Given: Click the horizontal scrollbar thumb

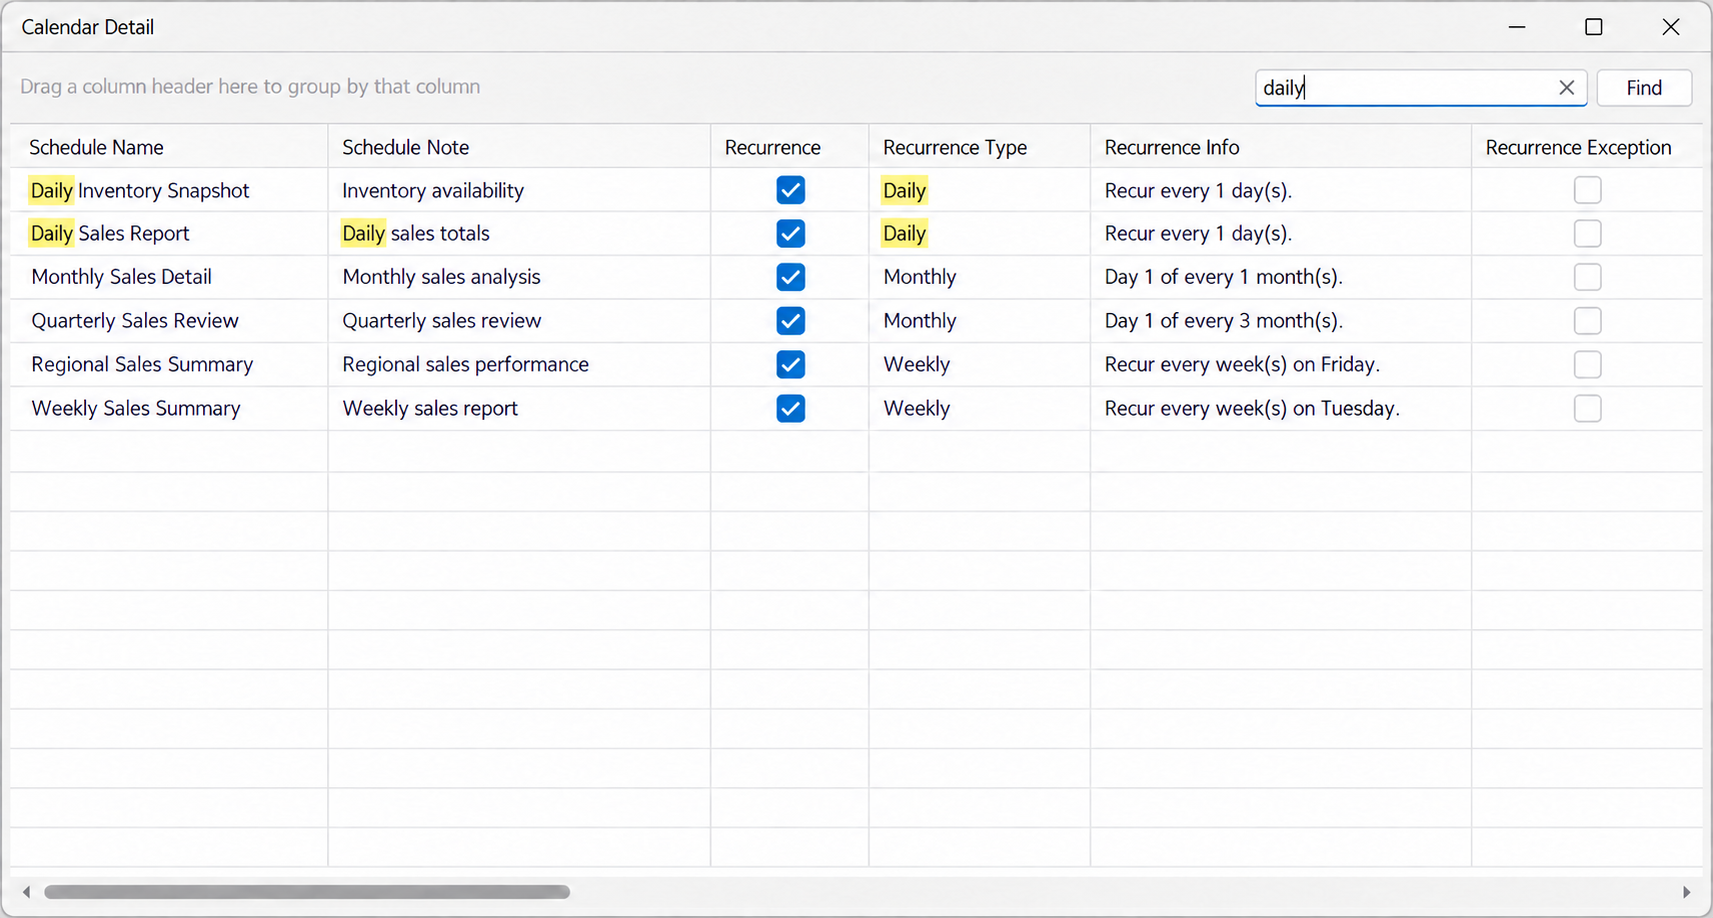Looking at the screenshot, I should coord(307,892).
